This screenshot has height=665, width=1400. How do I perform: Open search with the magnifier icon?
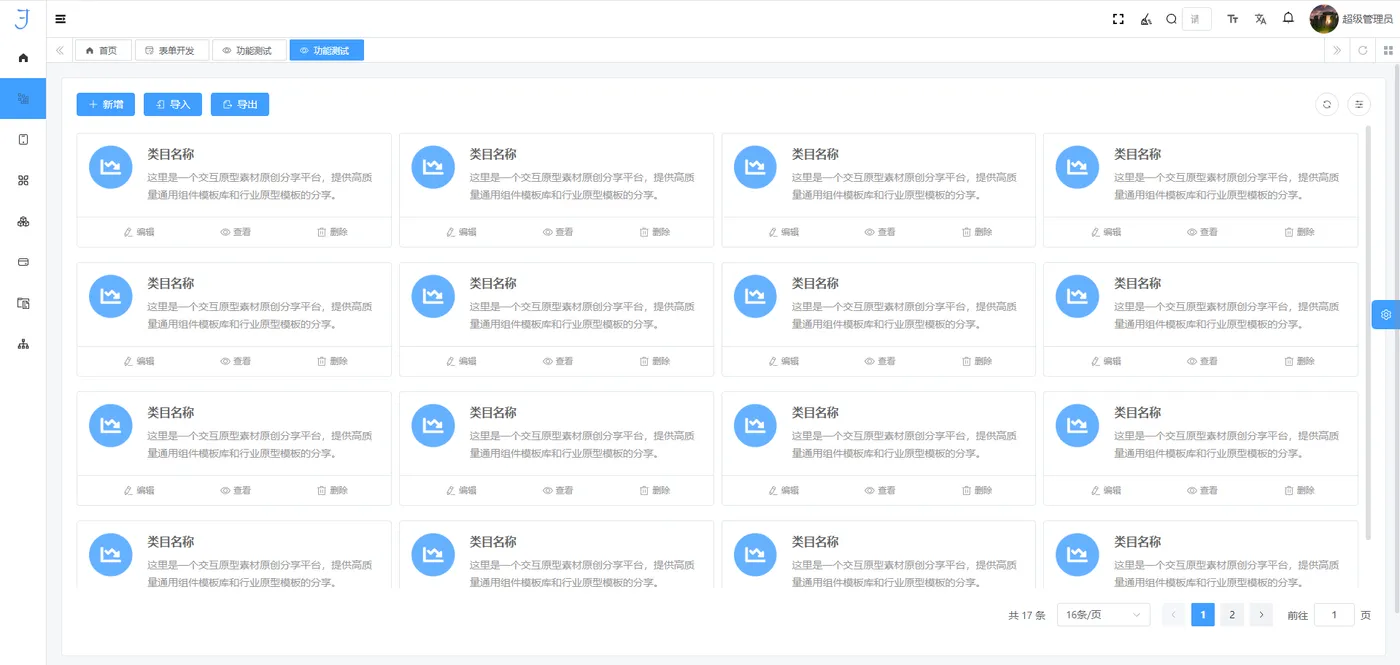[x=1170, y=18]
